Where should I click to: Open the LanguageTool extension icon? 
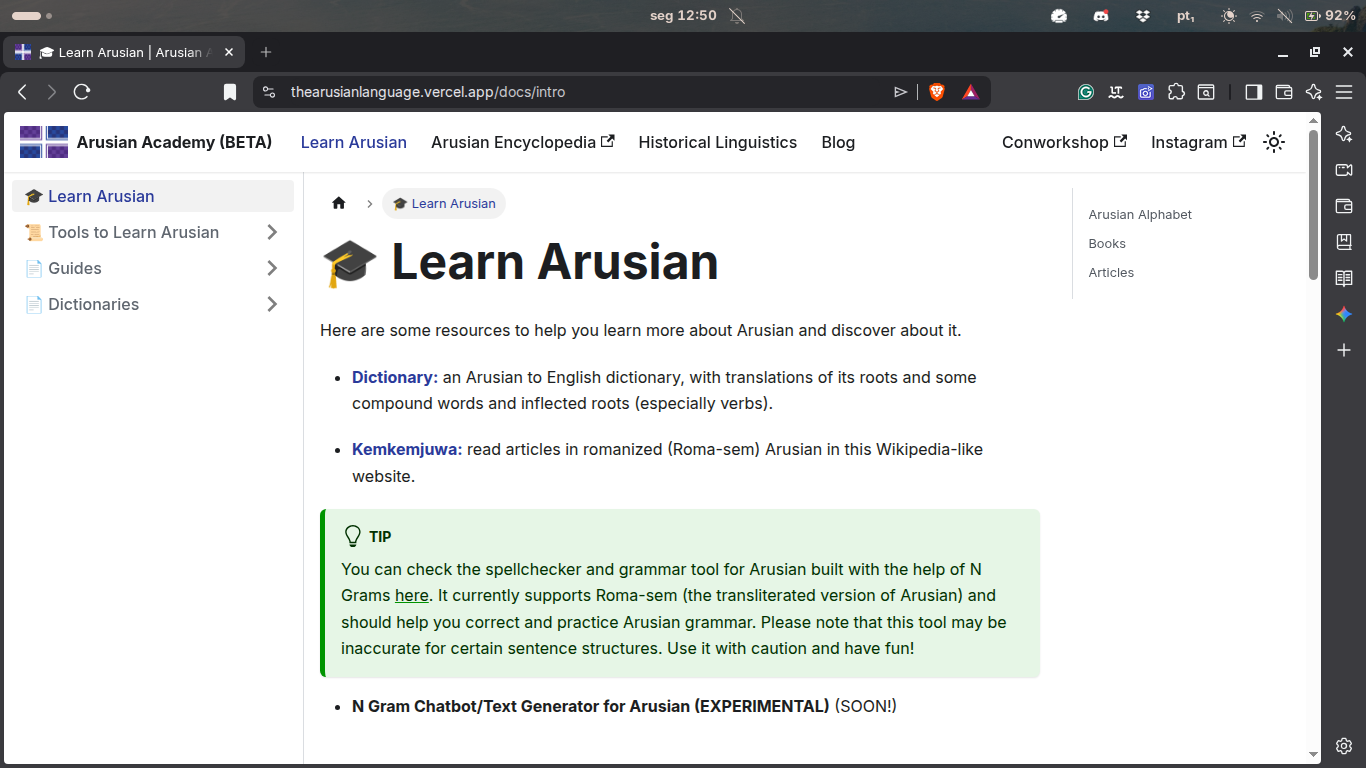coord(1116,92)
